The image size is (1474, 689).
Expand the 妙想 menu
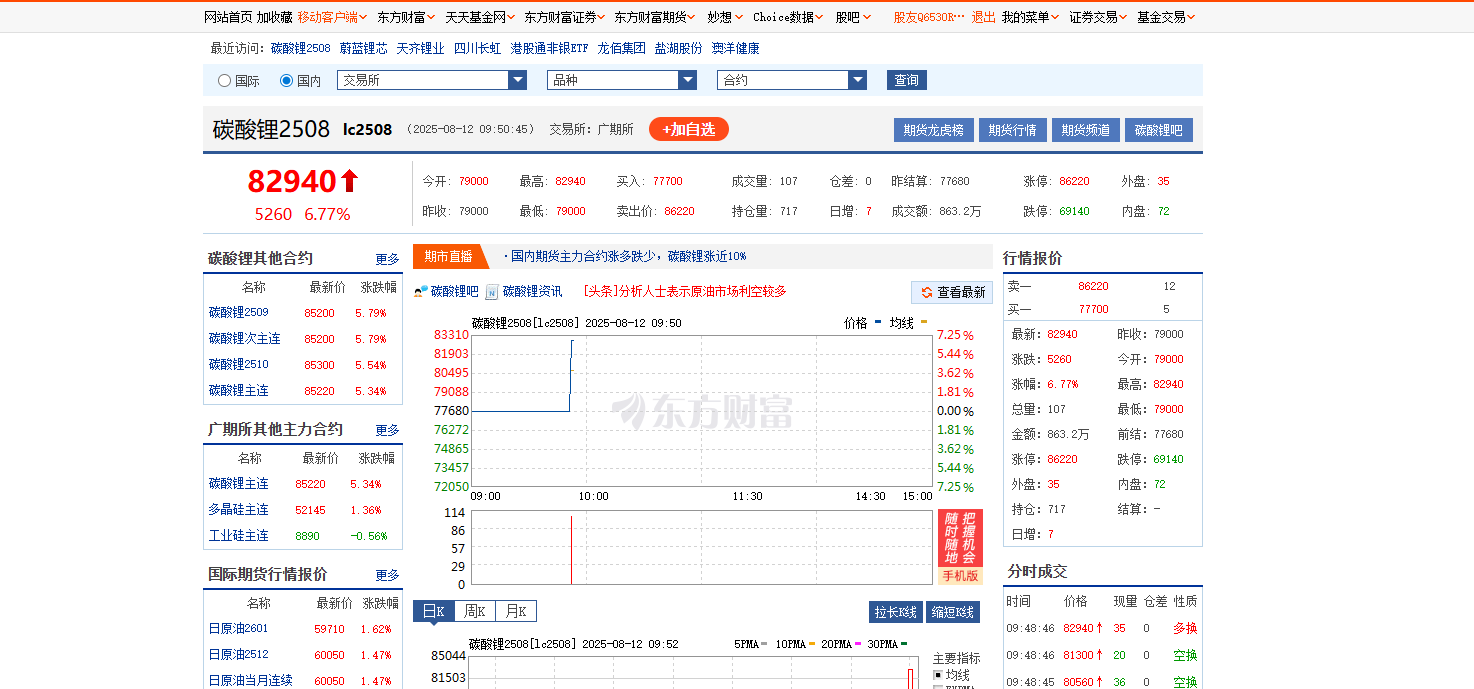(x=724, y=17)
